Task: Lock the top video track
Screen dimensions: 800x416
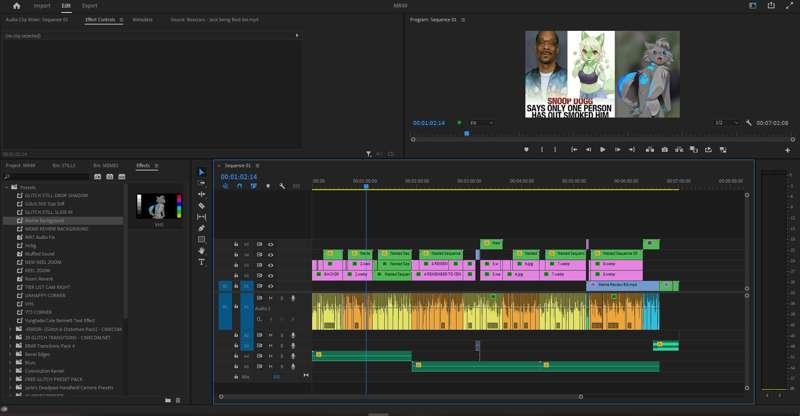Action: pyautogui.click(x=236, y=244)
